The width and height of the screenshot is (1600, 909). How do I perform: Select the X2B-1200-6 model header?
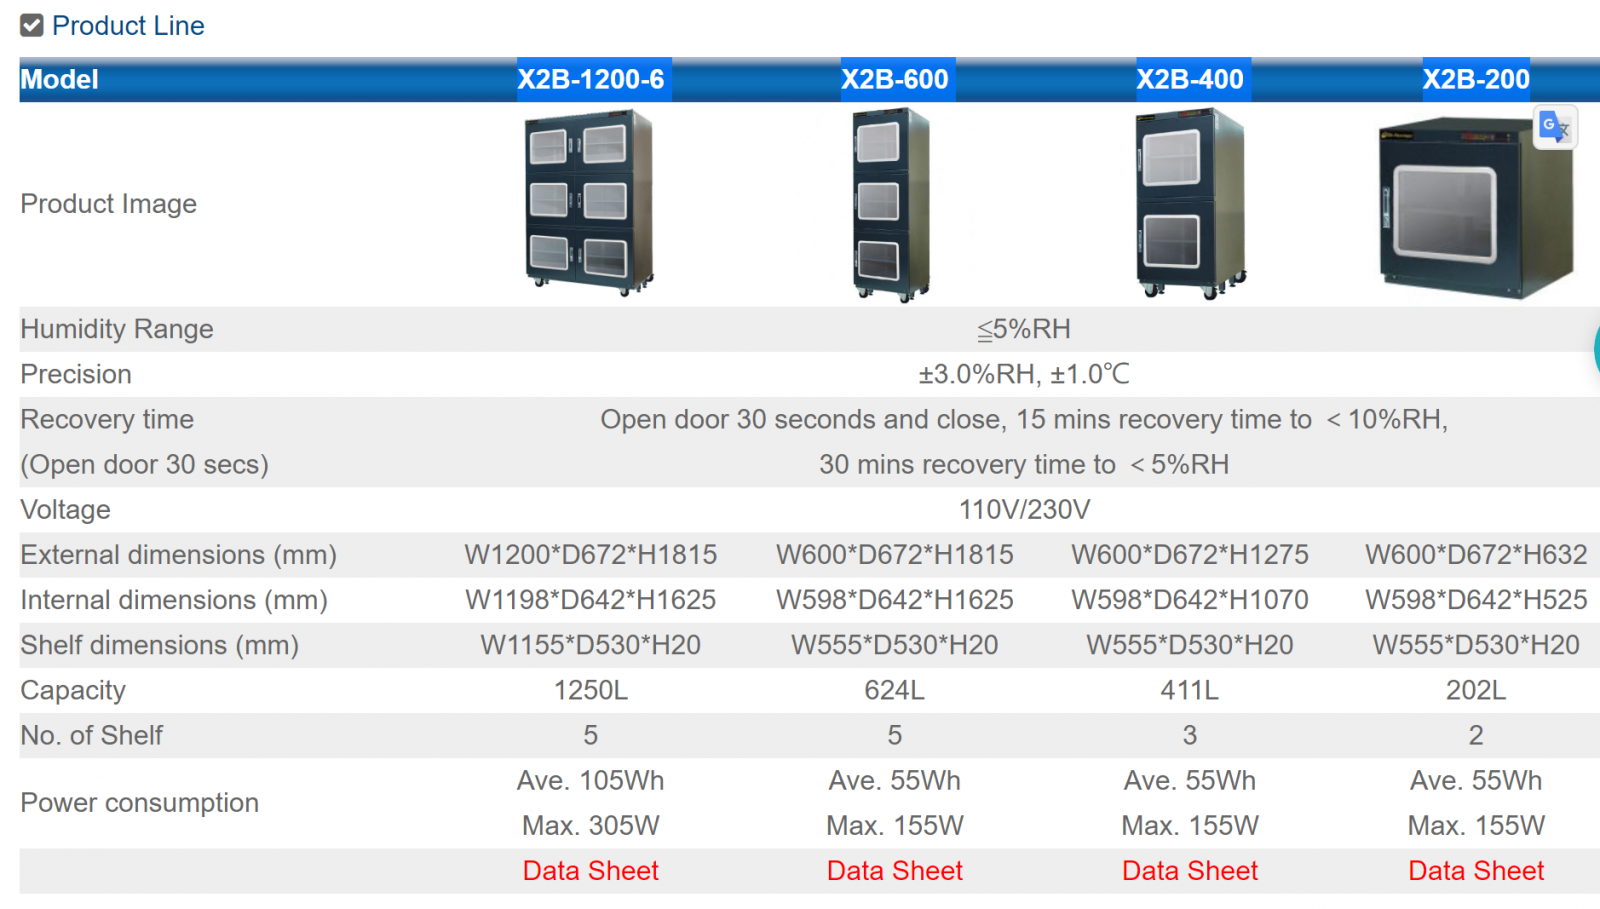tap(590, 80)
